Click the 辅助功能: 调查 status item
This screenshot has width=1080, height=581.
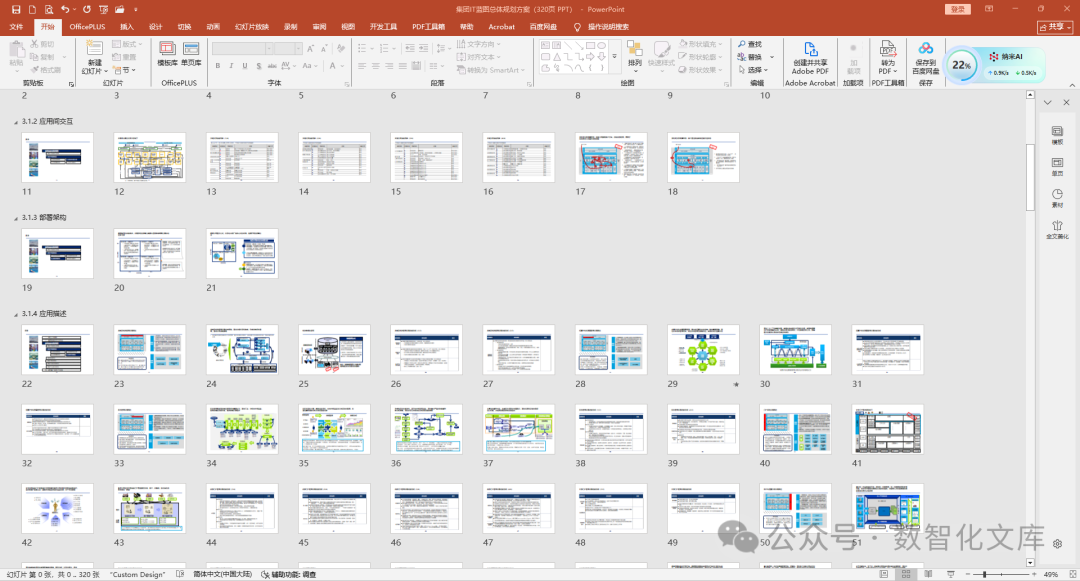(289, 574)
